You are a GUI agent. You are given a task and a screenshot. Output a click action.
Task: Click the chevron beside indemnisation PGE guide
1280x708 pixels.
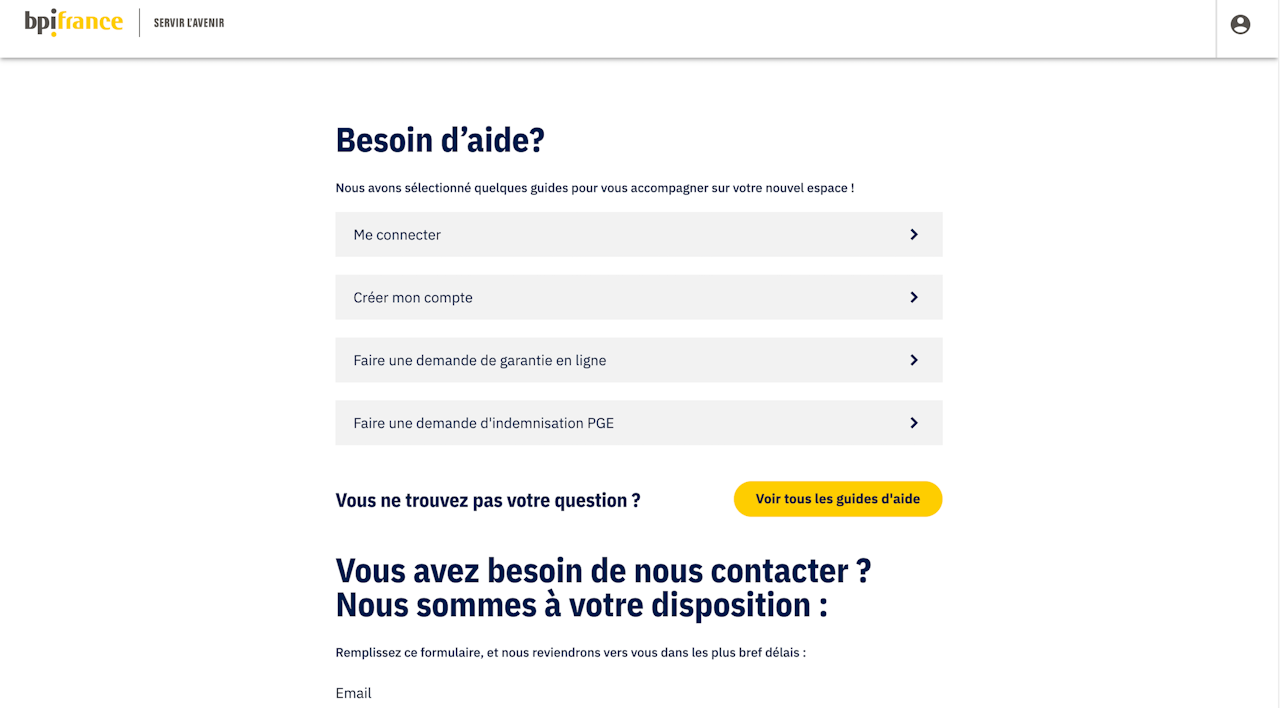tap(914, 423)
